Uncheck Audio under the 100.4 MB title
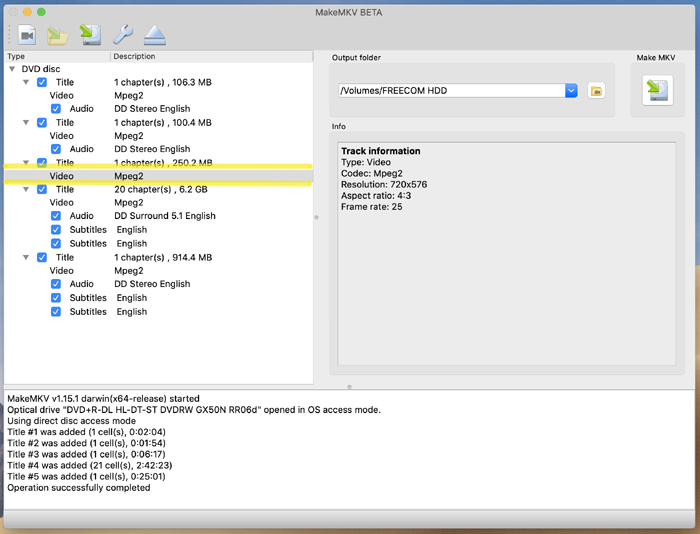This screenshot has width=700, height=534. tap(56, 149)
